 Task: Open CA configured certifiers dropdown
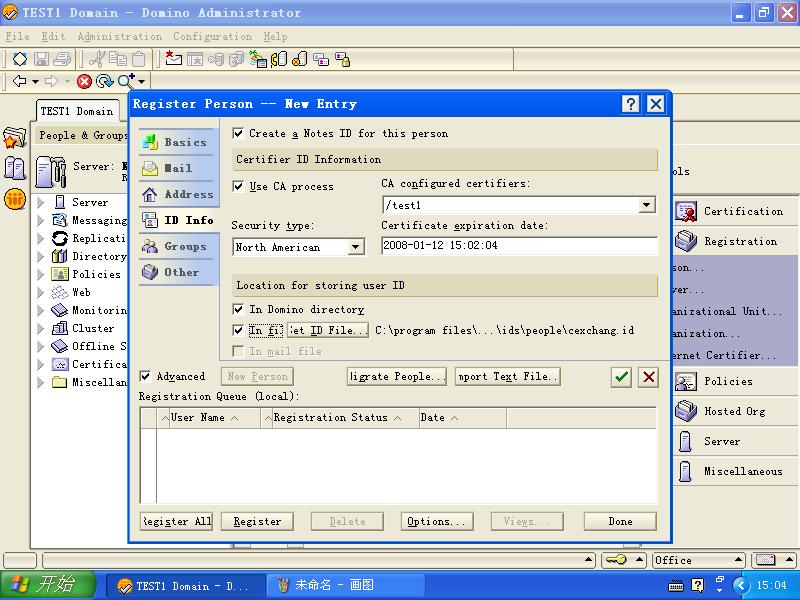coord(646,205)
